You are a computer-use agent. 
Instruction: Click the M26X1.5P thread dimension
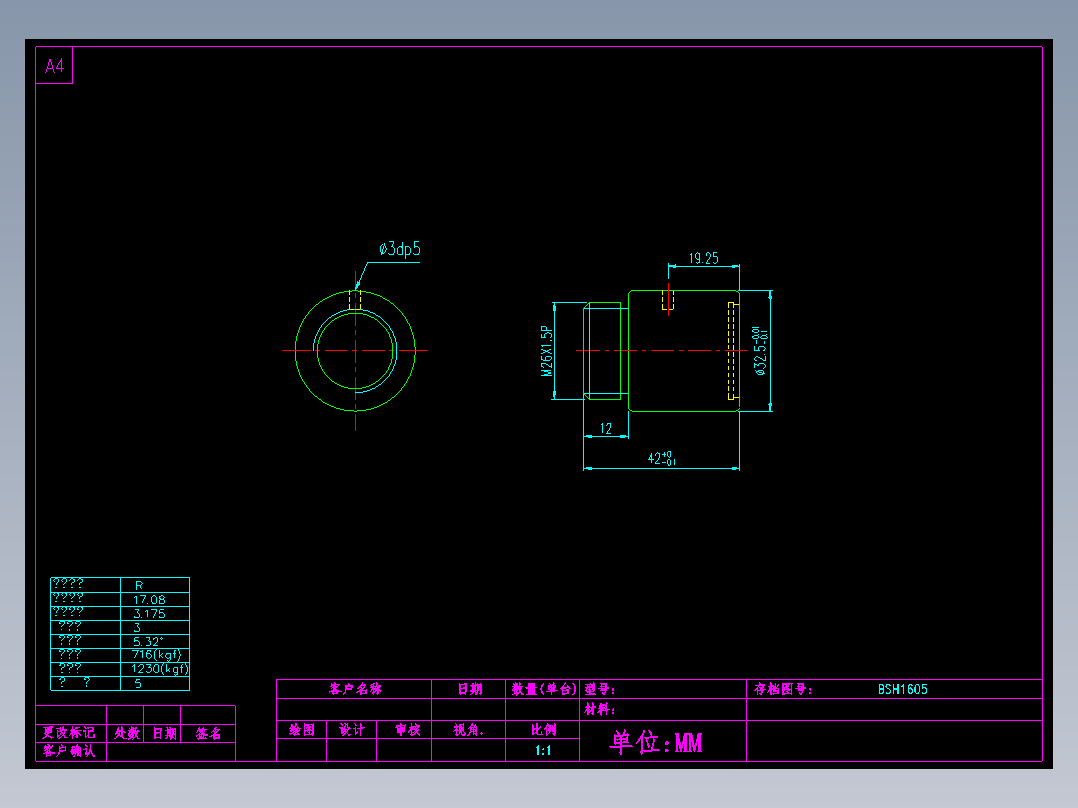pyautogui.click(x=547, y=351)
